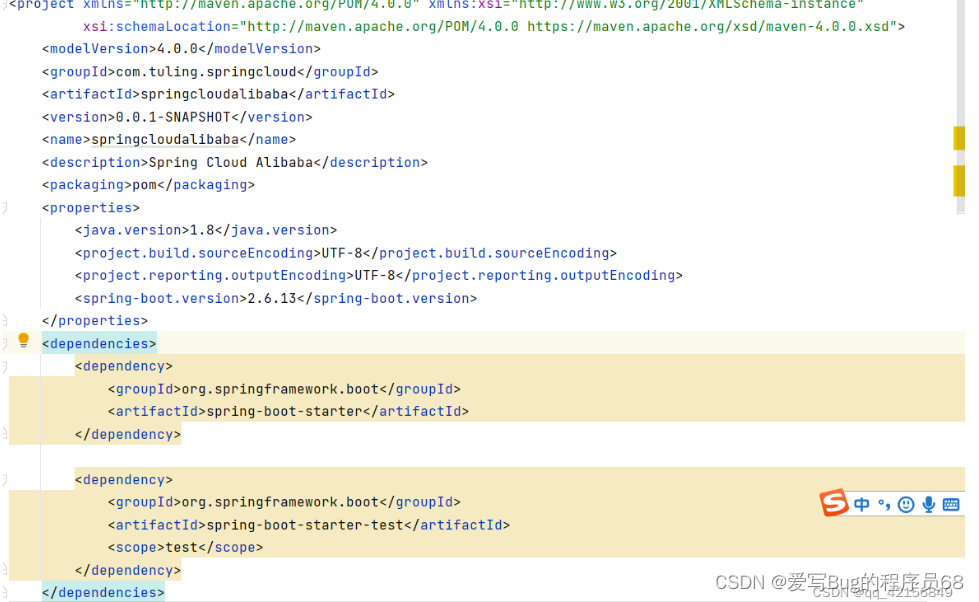Open the on-screen keyboard from input toolbar
The width and height of the screenshot is (979, 602).
pos(951,503)
